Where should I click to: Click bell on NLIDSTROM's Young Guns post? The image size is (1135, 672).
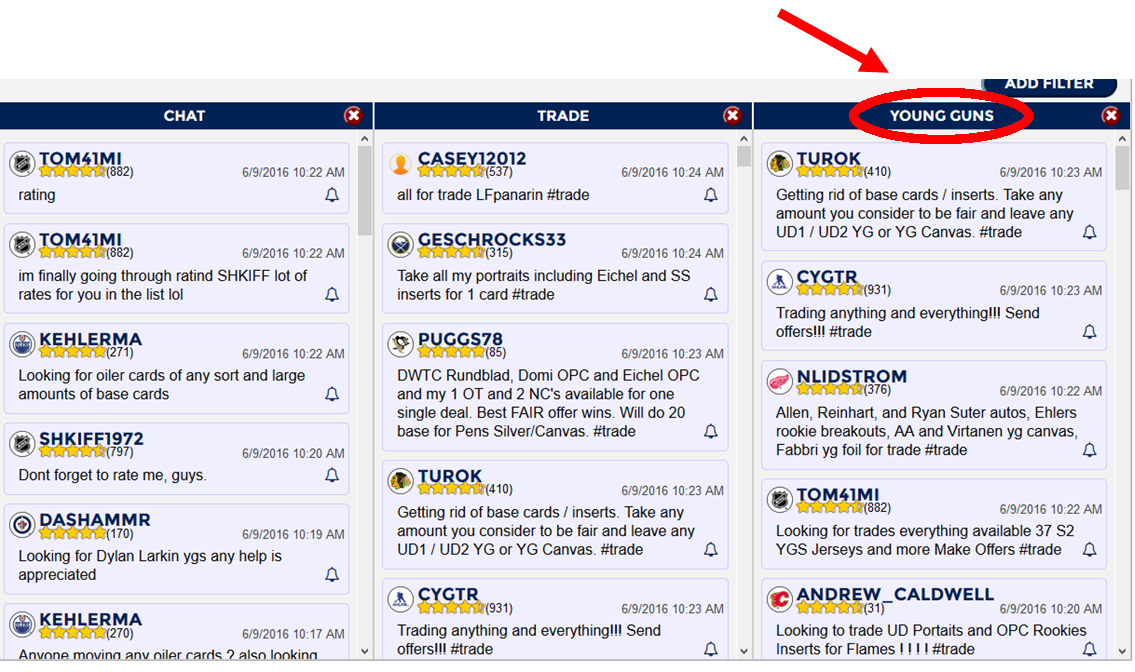[x=1090, y=451]
